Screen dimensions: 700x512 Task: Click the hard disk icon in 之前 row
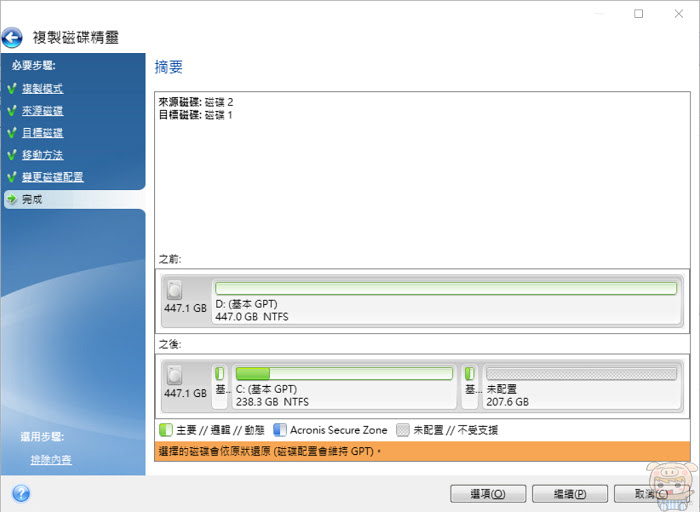(175, 290)
